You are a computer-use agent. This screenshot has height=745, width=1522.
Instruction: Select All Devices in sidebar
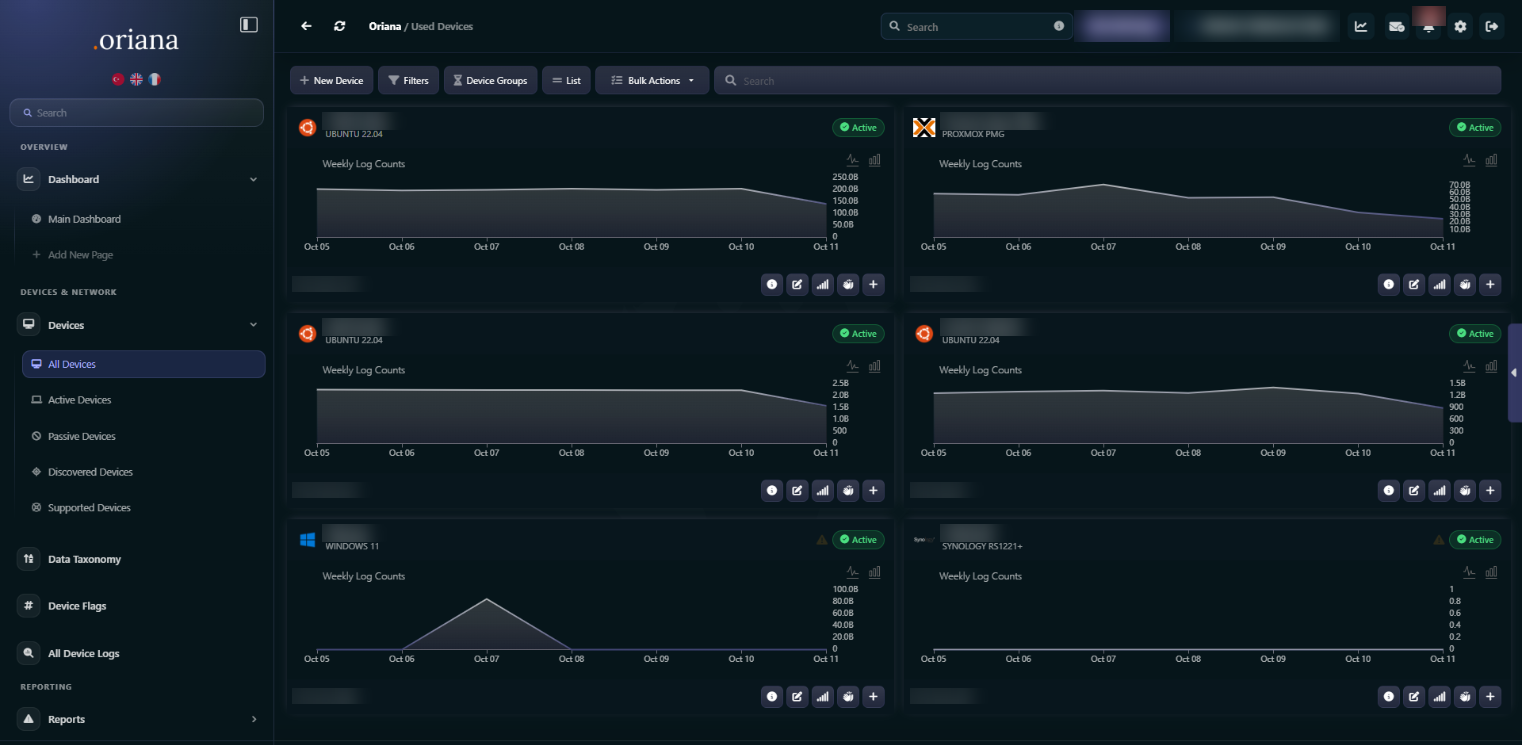point(143,364)
